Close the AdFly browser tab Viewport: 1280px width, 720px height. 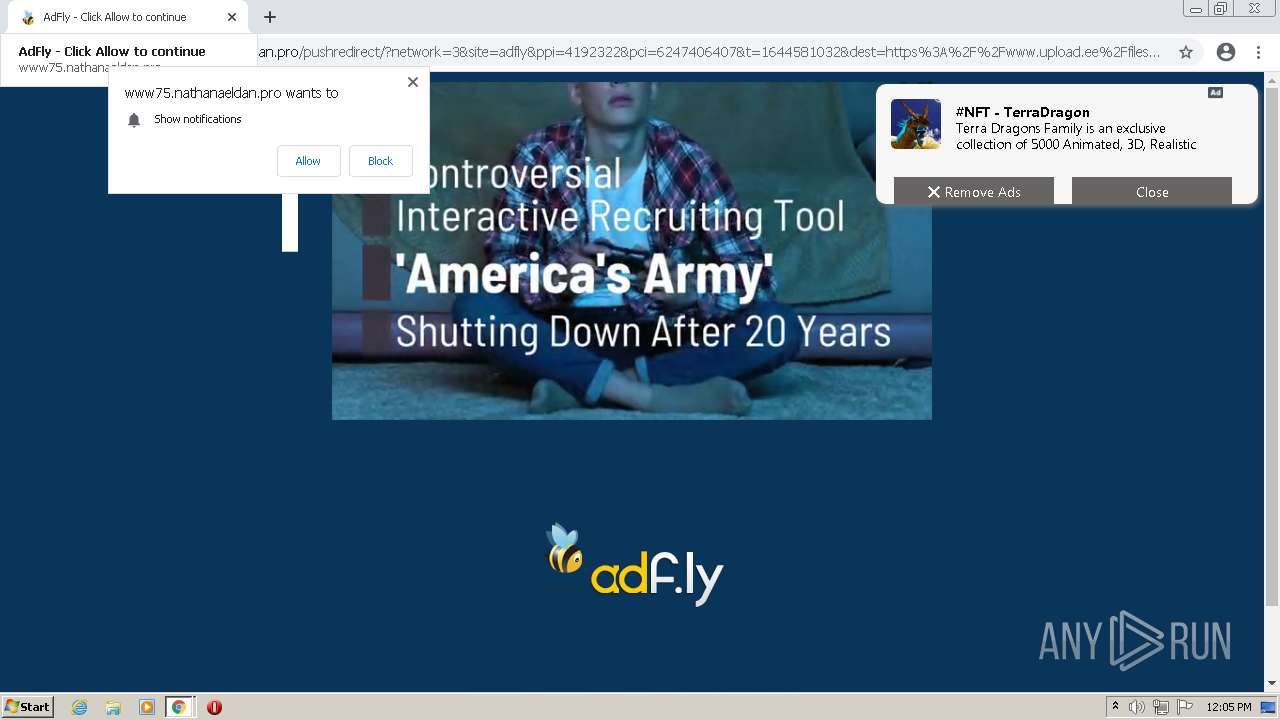tap(232, 17)
